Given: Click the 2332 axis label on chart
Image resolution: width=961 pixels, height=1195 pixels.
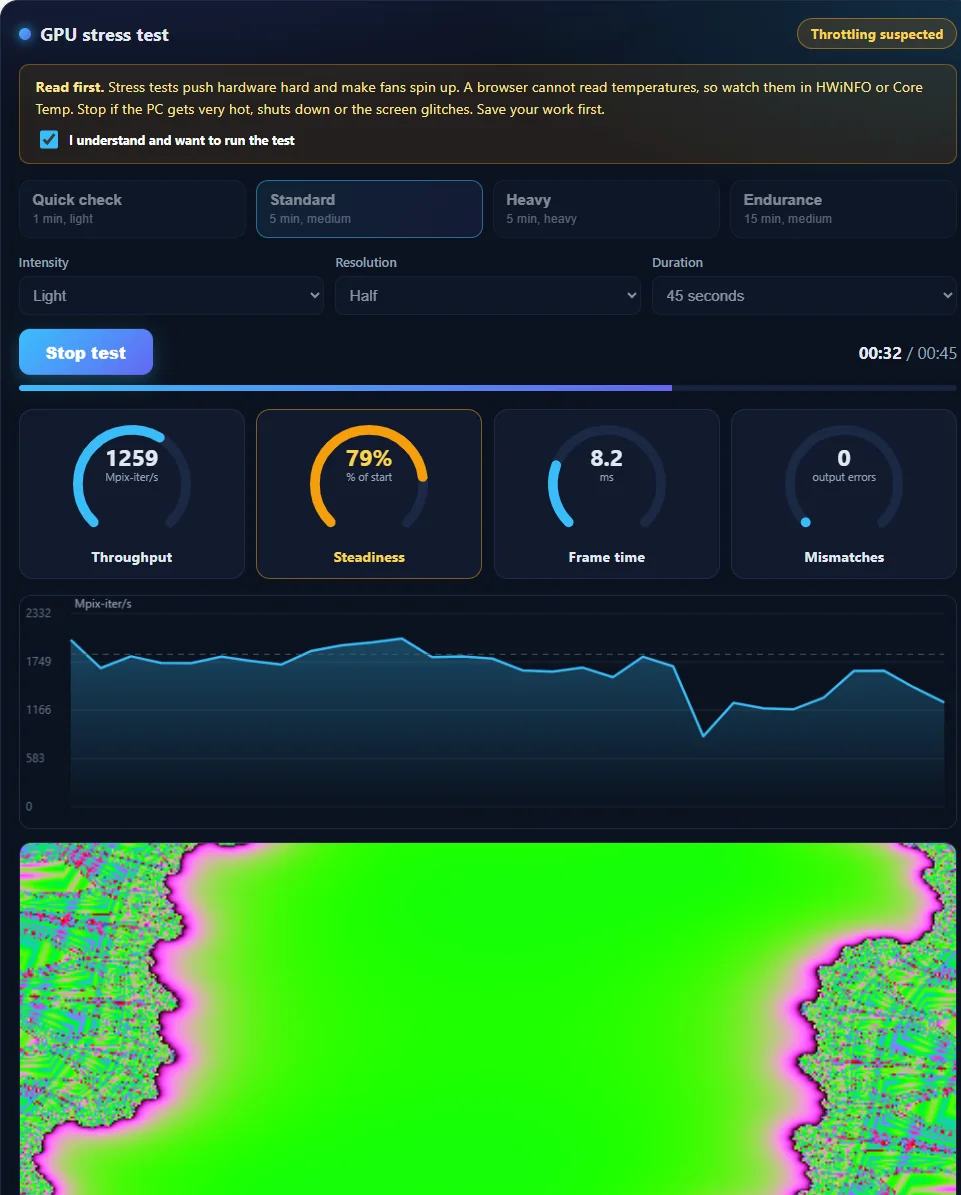Looking at the screenshot, I should pos(38,613).
